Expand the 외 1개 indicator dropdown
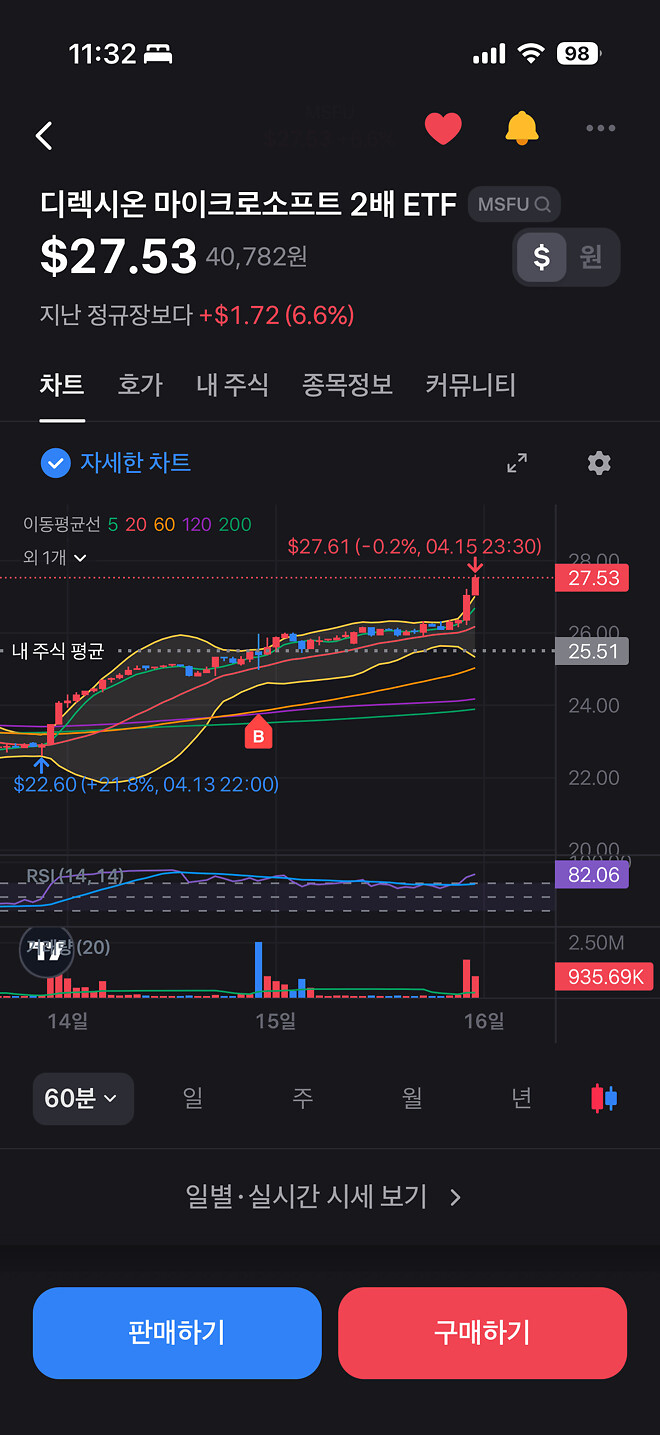The height and width of the screenshot is (1435, 660). click(55, 558)
